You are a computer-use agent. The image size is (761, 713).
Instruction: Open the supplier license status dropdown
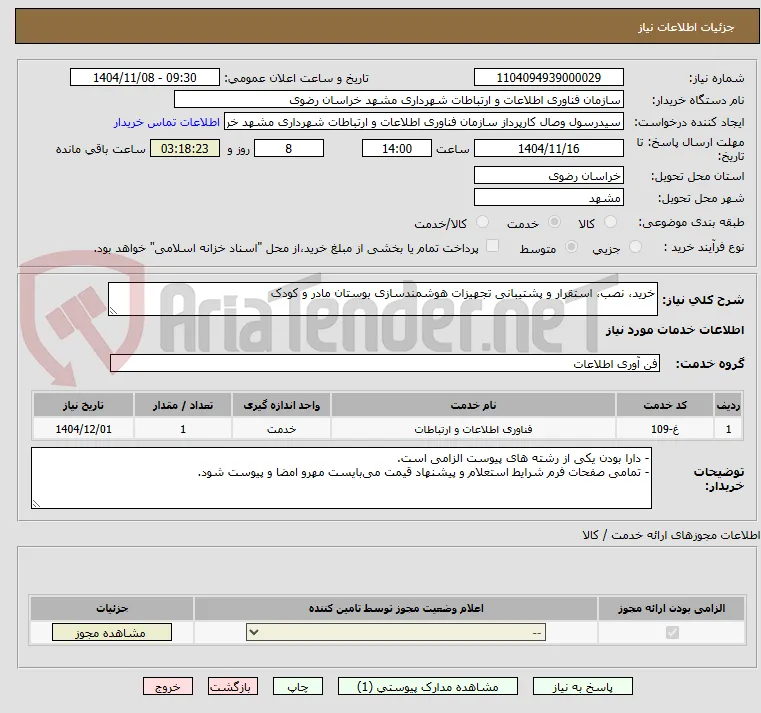coord(396,632)
